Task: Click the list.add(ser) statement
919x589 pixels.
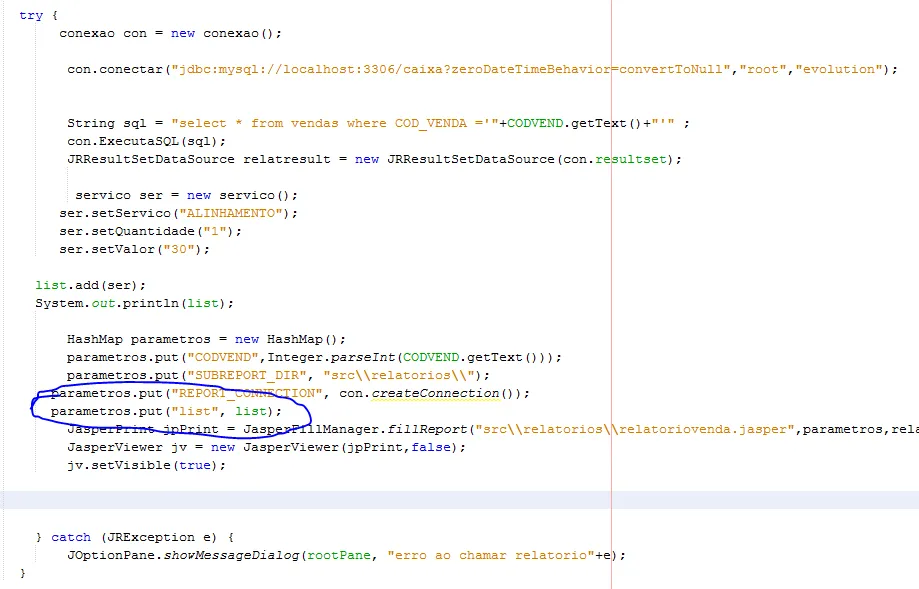Action: 90,285
